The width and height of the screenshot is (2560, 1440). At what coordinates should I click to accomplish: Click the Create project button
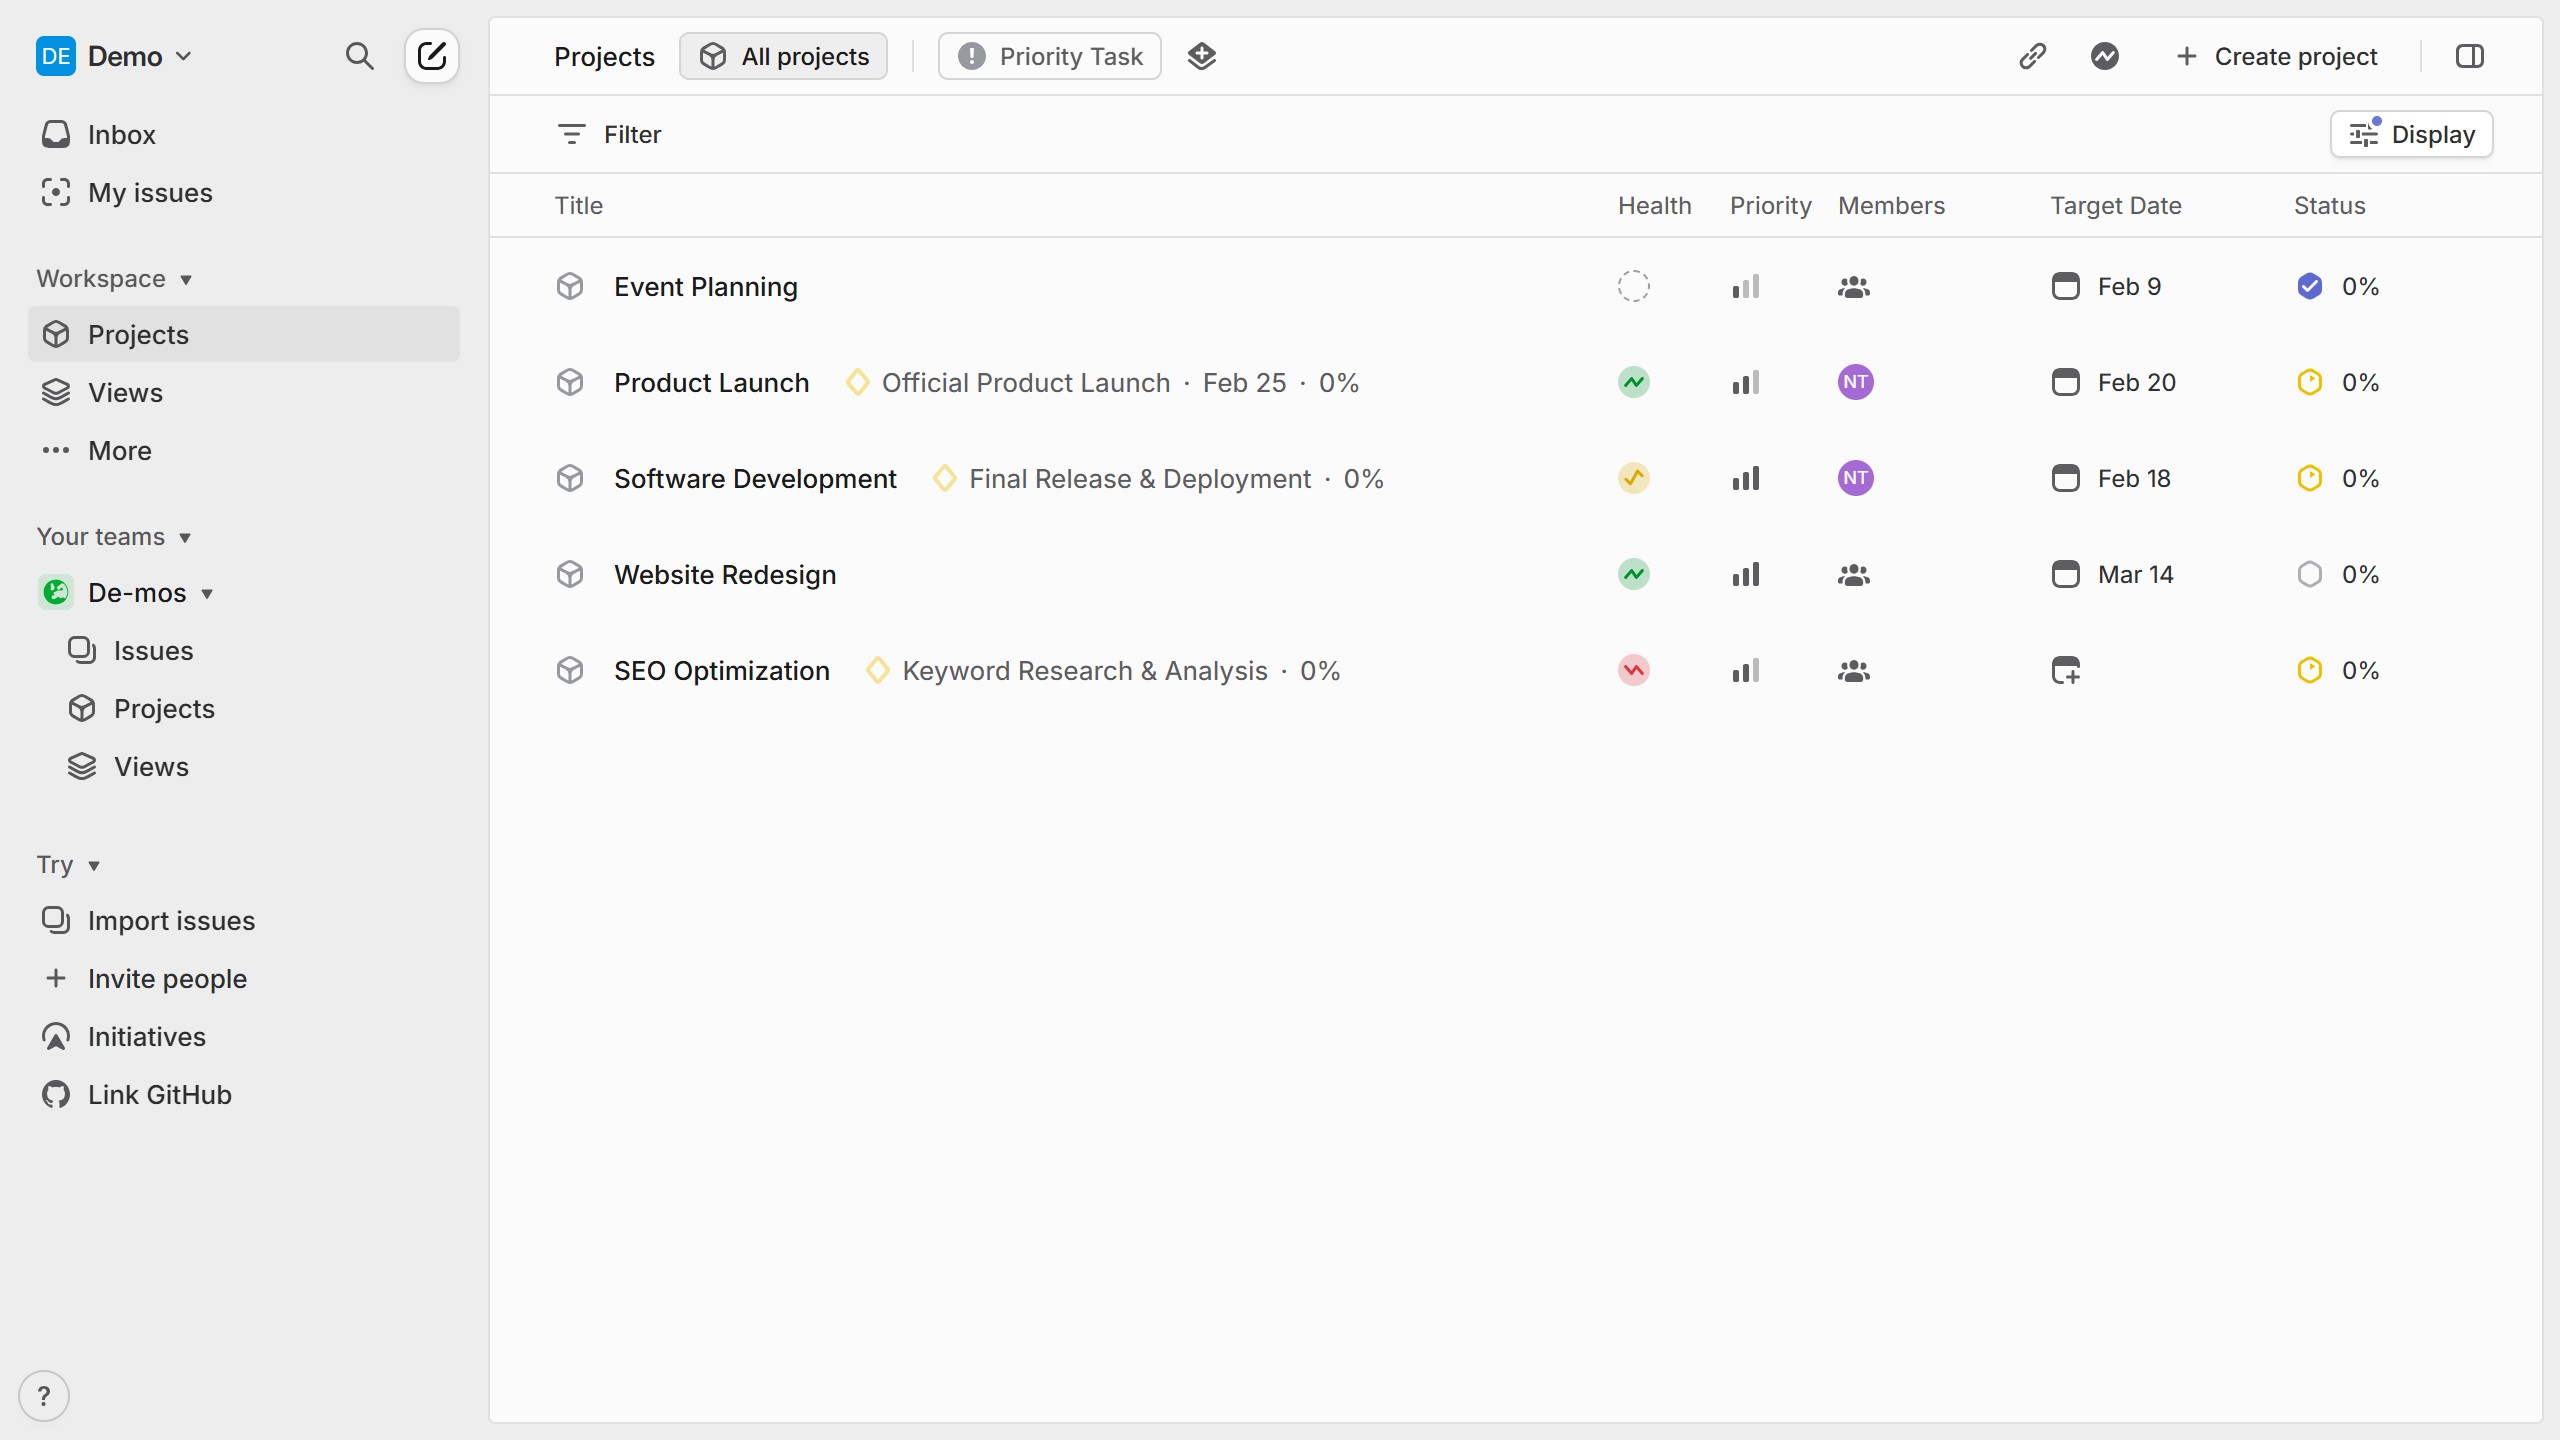click(2276, 56)
